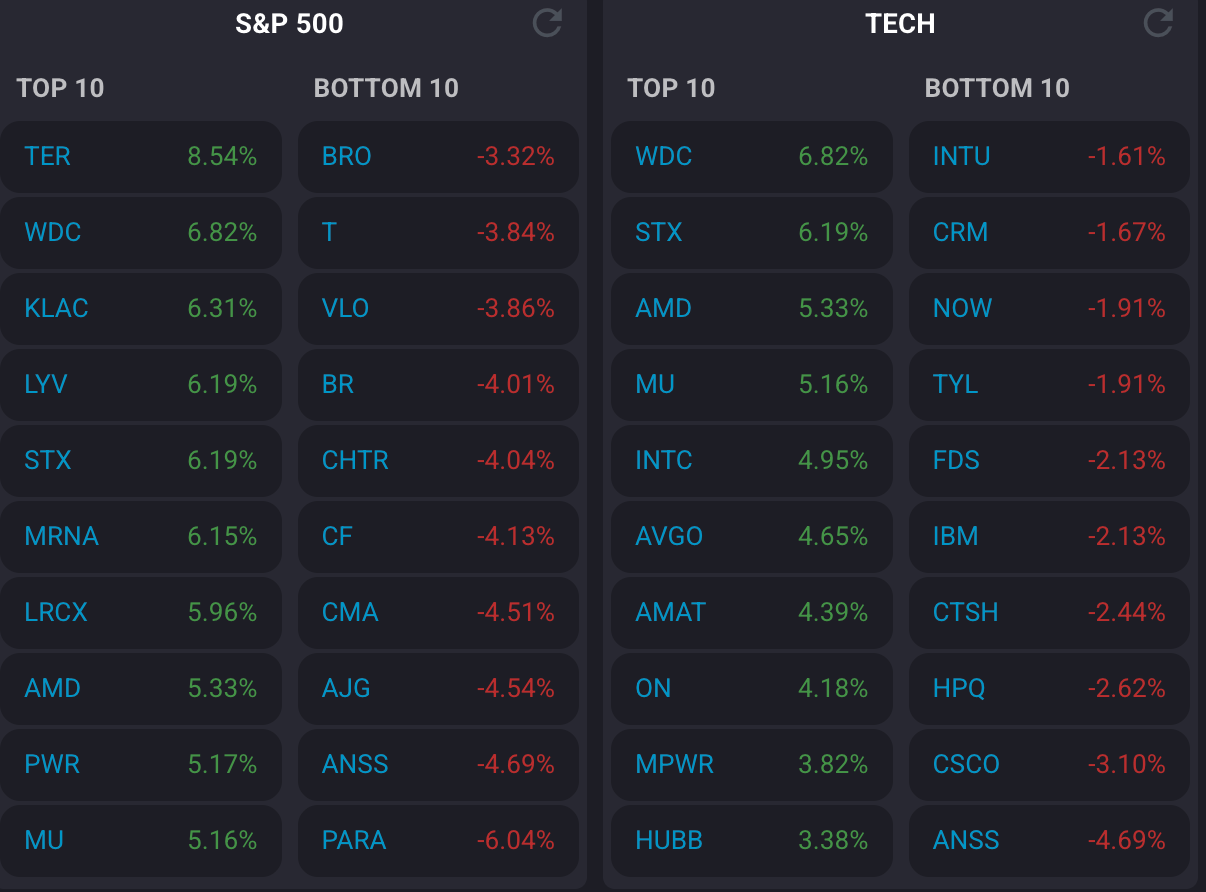This screenshot has width=1206, height=892.
Task: Click INTU in TECH bottom 10
Action: click(962, 157)
